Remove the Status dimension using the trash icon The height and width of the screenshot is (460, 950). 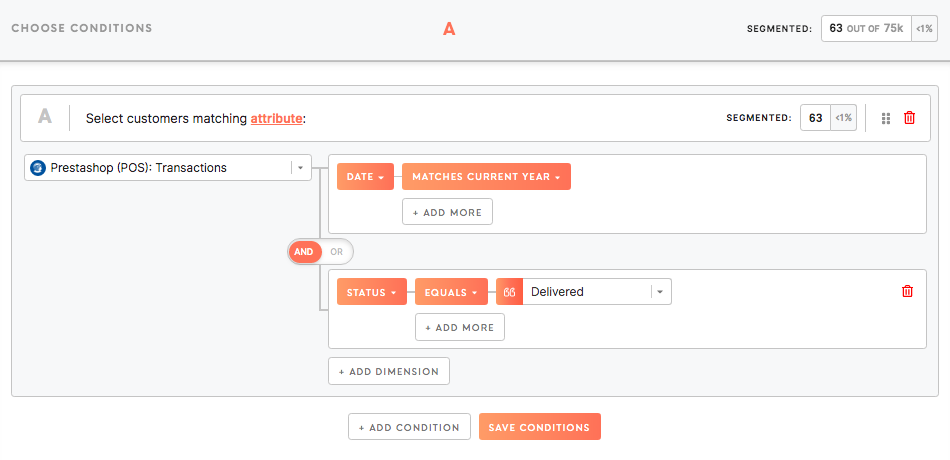point(907,292)
